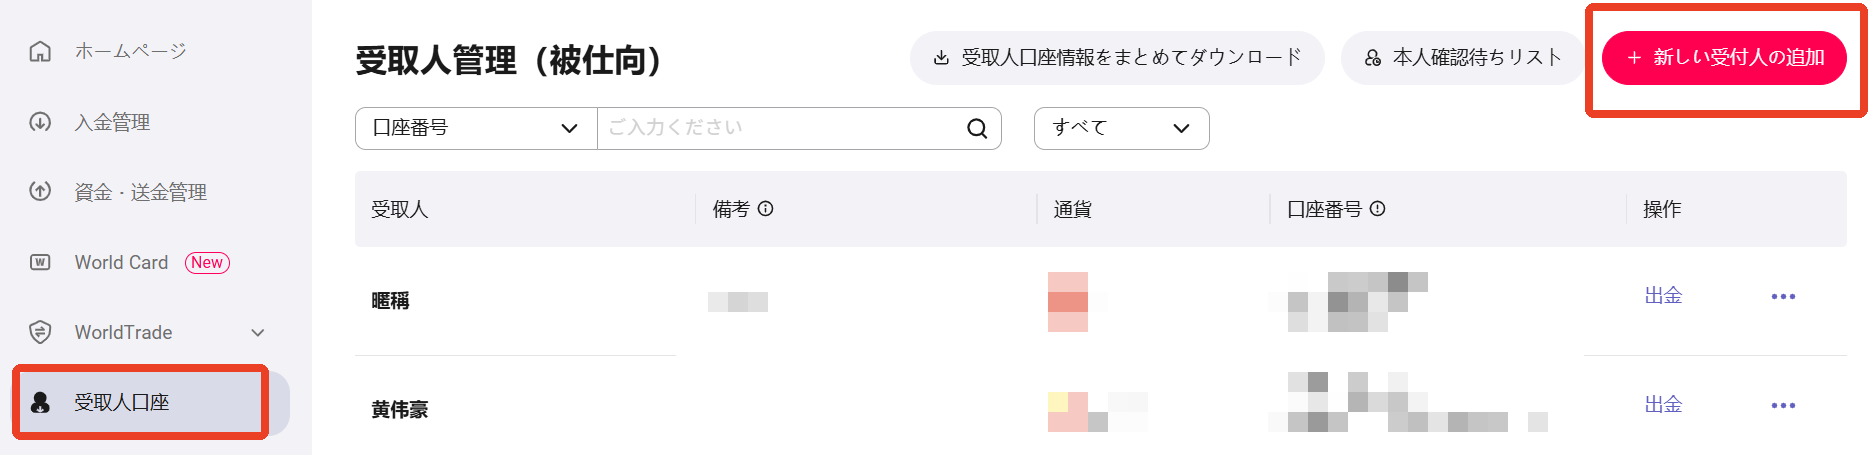The width and height of the screenshot is (1874, 455).
Task: Click 新しい受付人の追加 button
Action: point(1723,58)
